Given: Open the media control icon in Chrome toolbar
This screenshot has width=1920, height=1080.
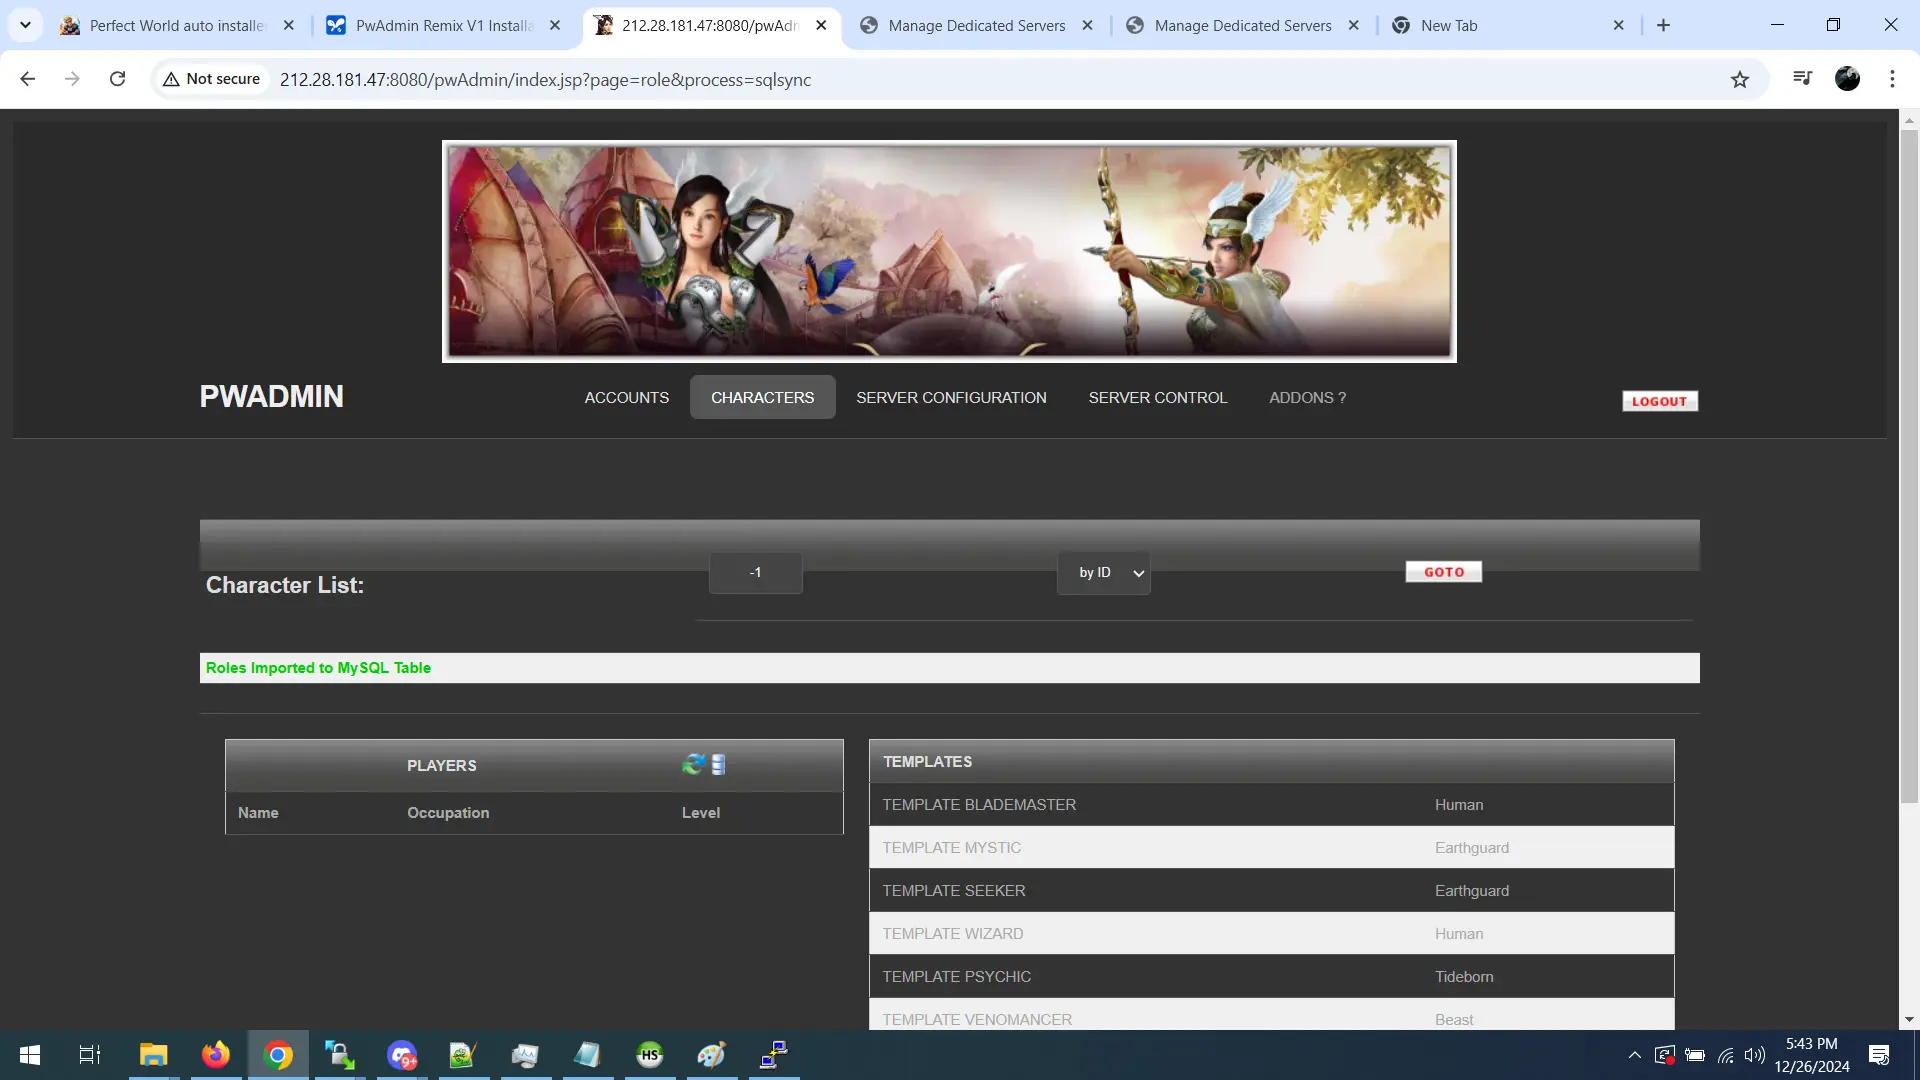Looking at the screenshot, I should [1802, 78].
